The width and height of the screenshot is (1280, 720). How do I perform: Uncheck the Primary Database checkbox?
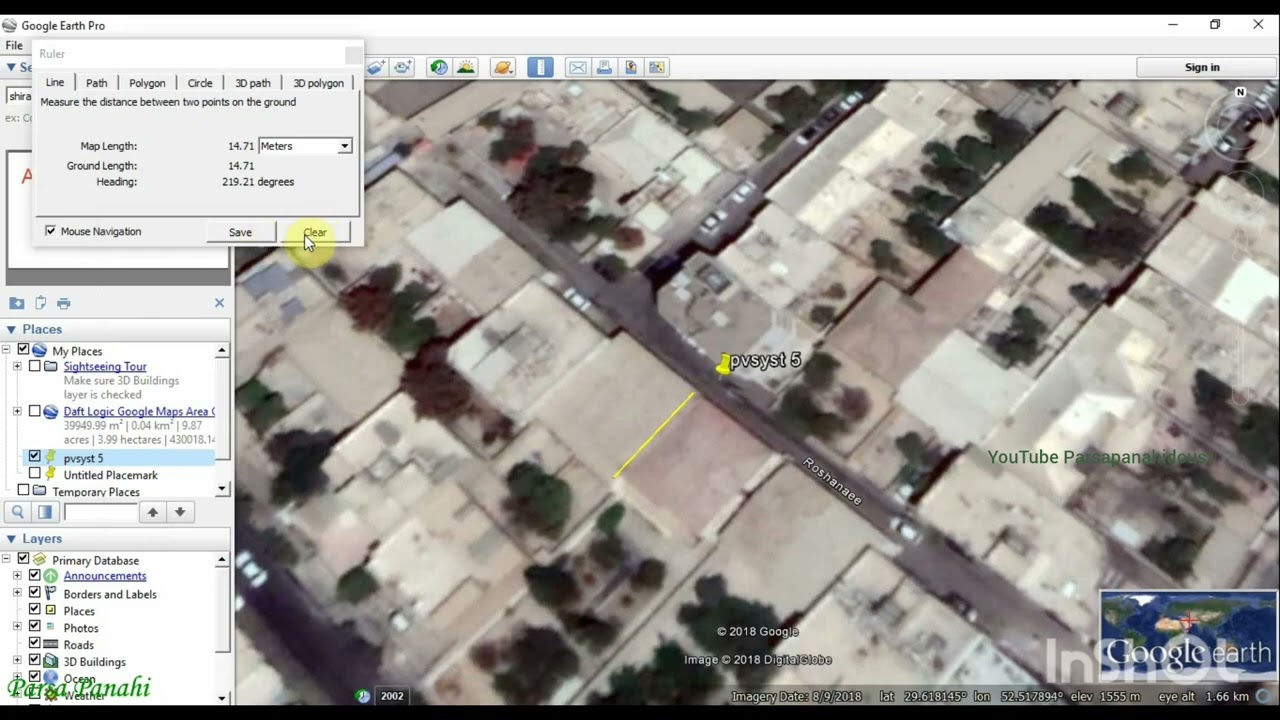(23, 560)
